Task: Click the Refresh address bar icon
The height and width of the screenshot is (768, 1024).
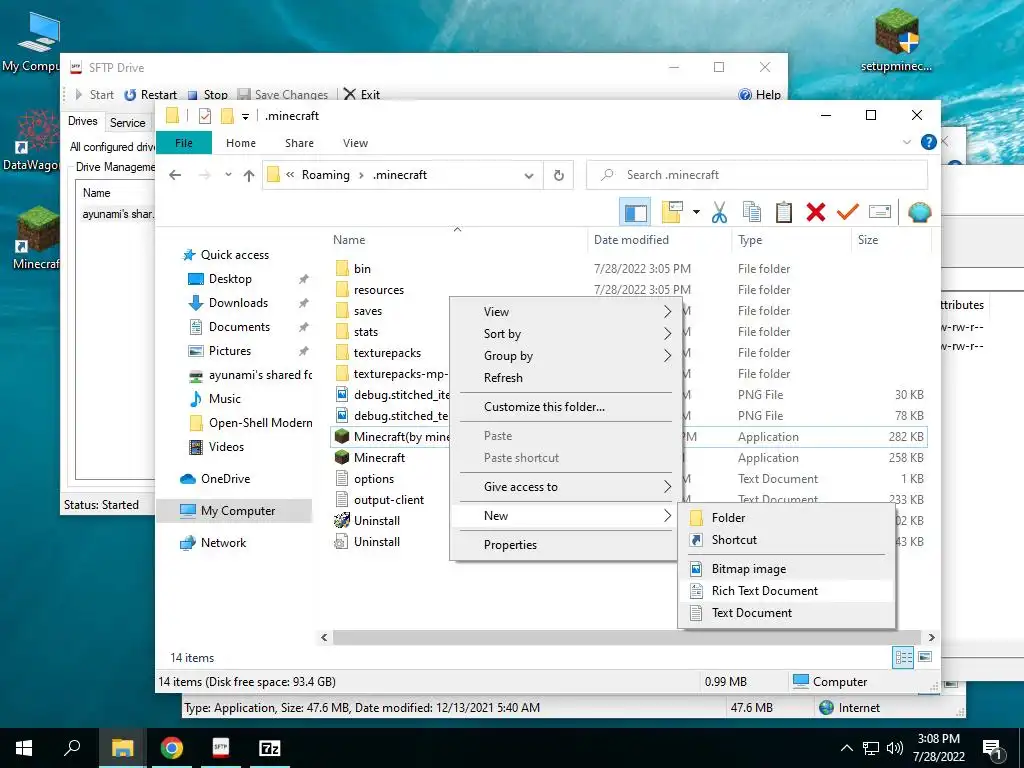Action: (558, 175)
